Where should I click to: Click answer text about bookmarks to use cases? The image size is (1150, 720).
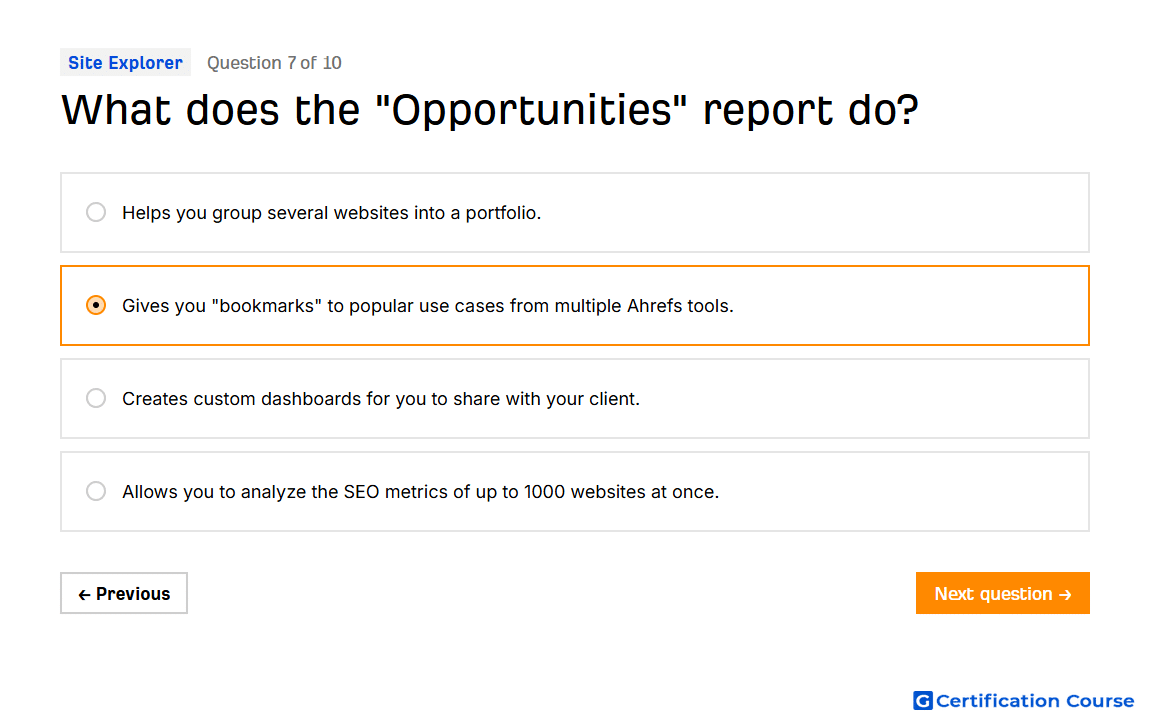coord(428,306)
